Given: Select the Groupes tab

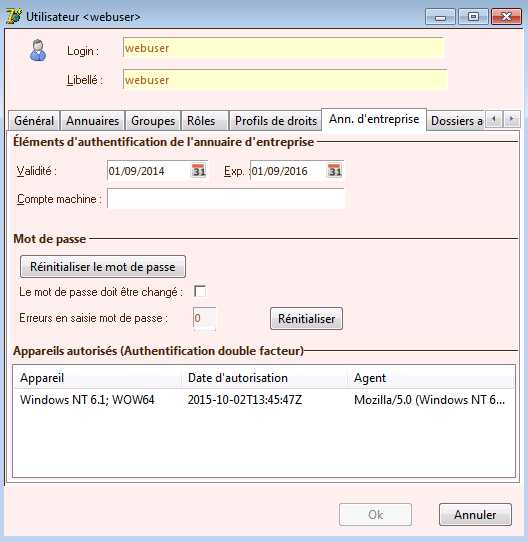Looking at the screenshot, I should pos(153,121).
